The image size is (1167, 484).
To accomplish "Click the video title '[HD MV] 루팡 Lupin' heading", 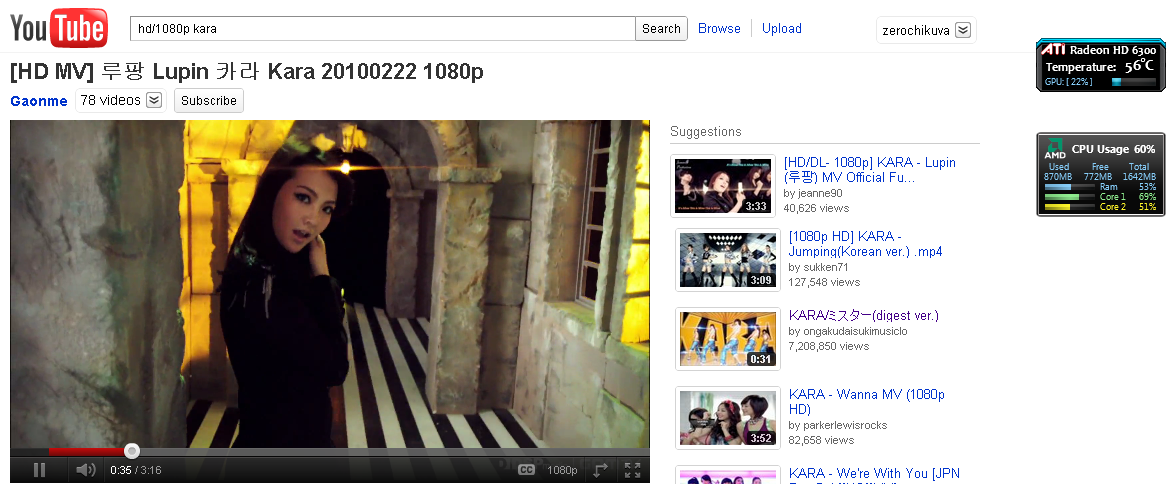I will coord(246,71).
